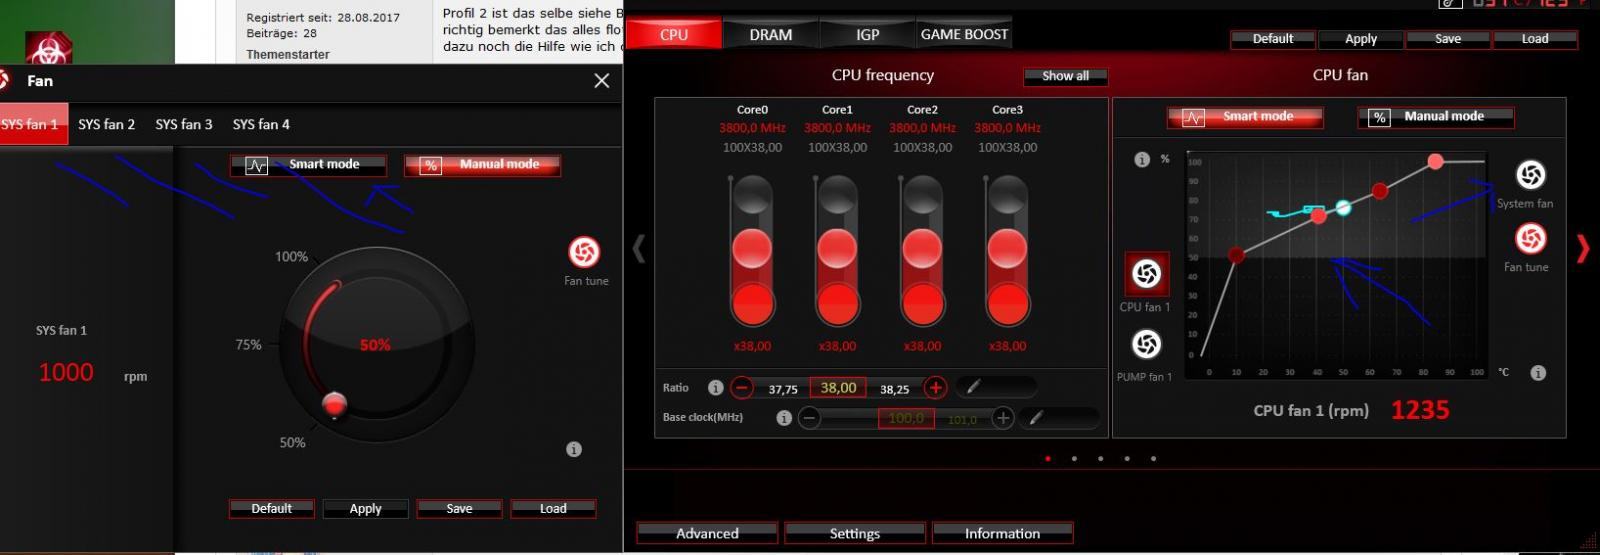This screenshot has width=1600, height=555.
Task: Click Apply in the Fan window
Action: click(365, 509)
